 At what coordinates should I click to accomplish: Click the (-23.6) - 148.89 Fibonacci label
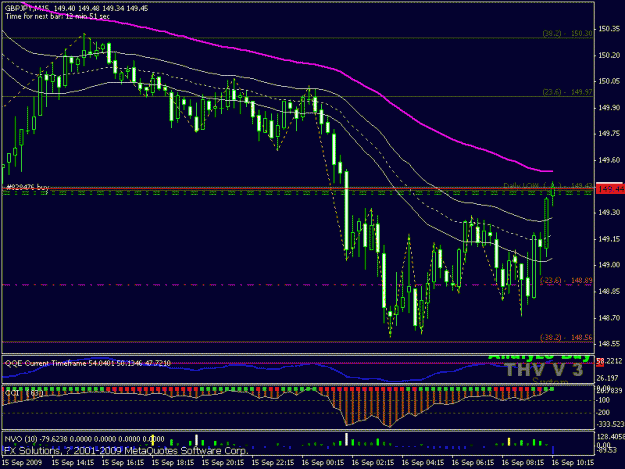click(566, 281)
